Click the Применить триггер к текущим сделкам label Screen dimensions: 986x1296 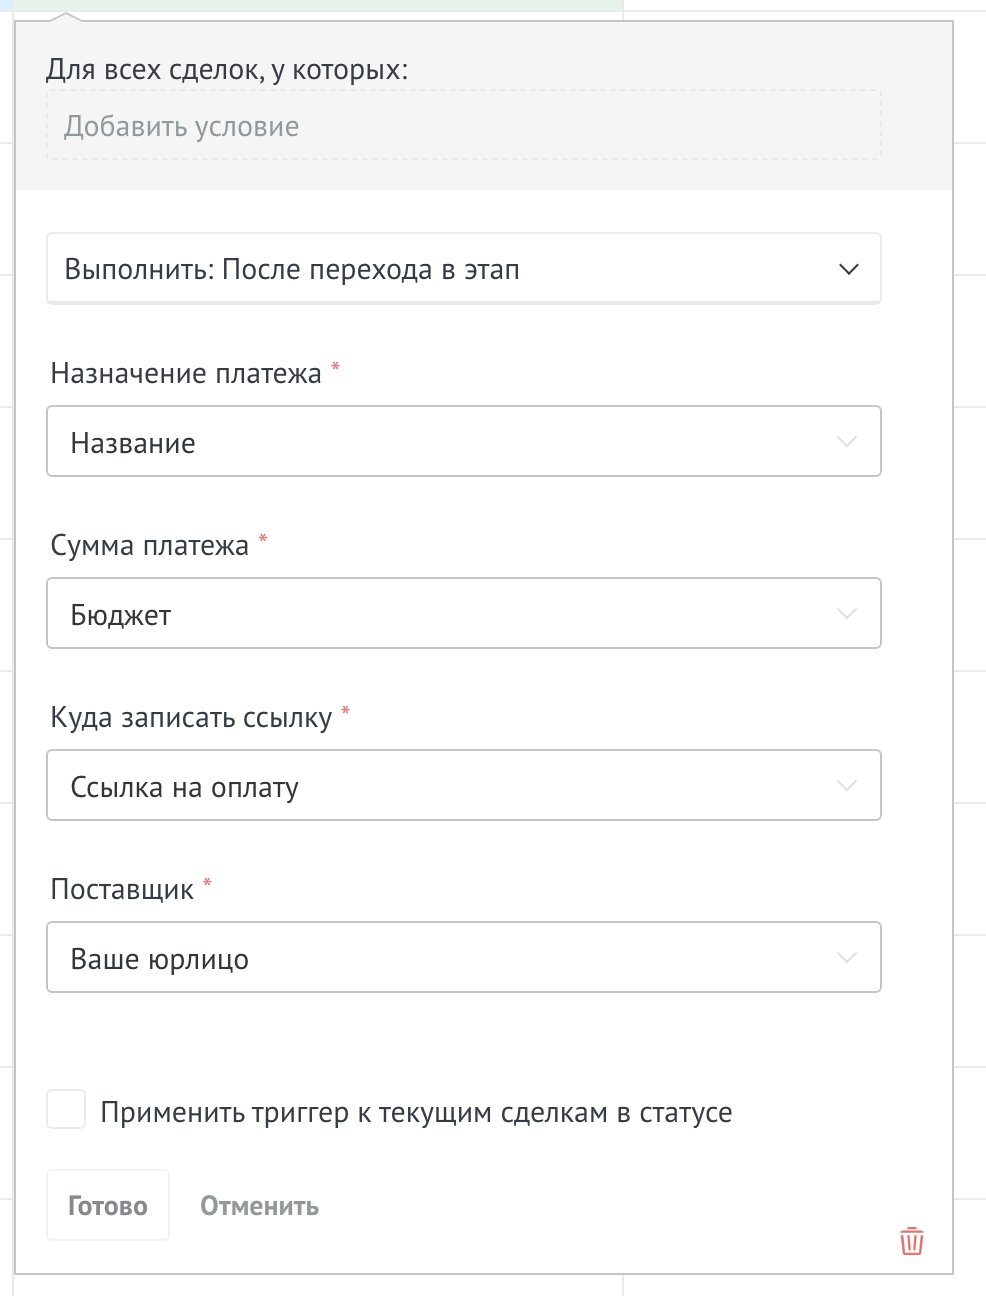[416, 1113]
